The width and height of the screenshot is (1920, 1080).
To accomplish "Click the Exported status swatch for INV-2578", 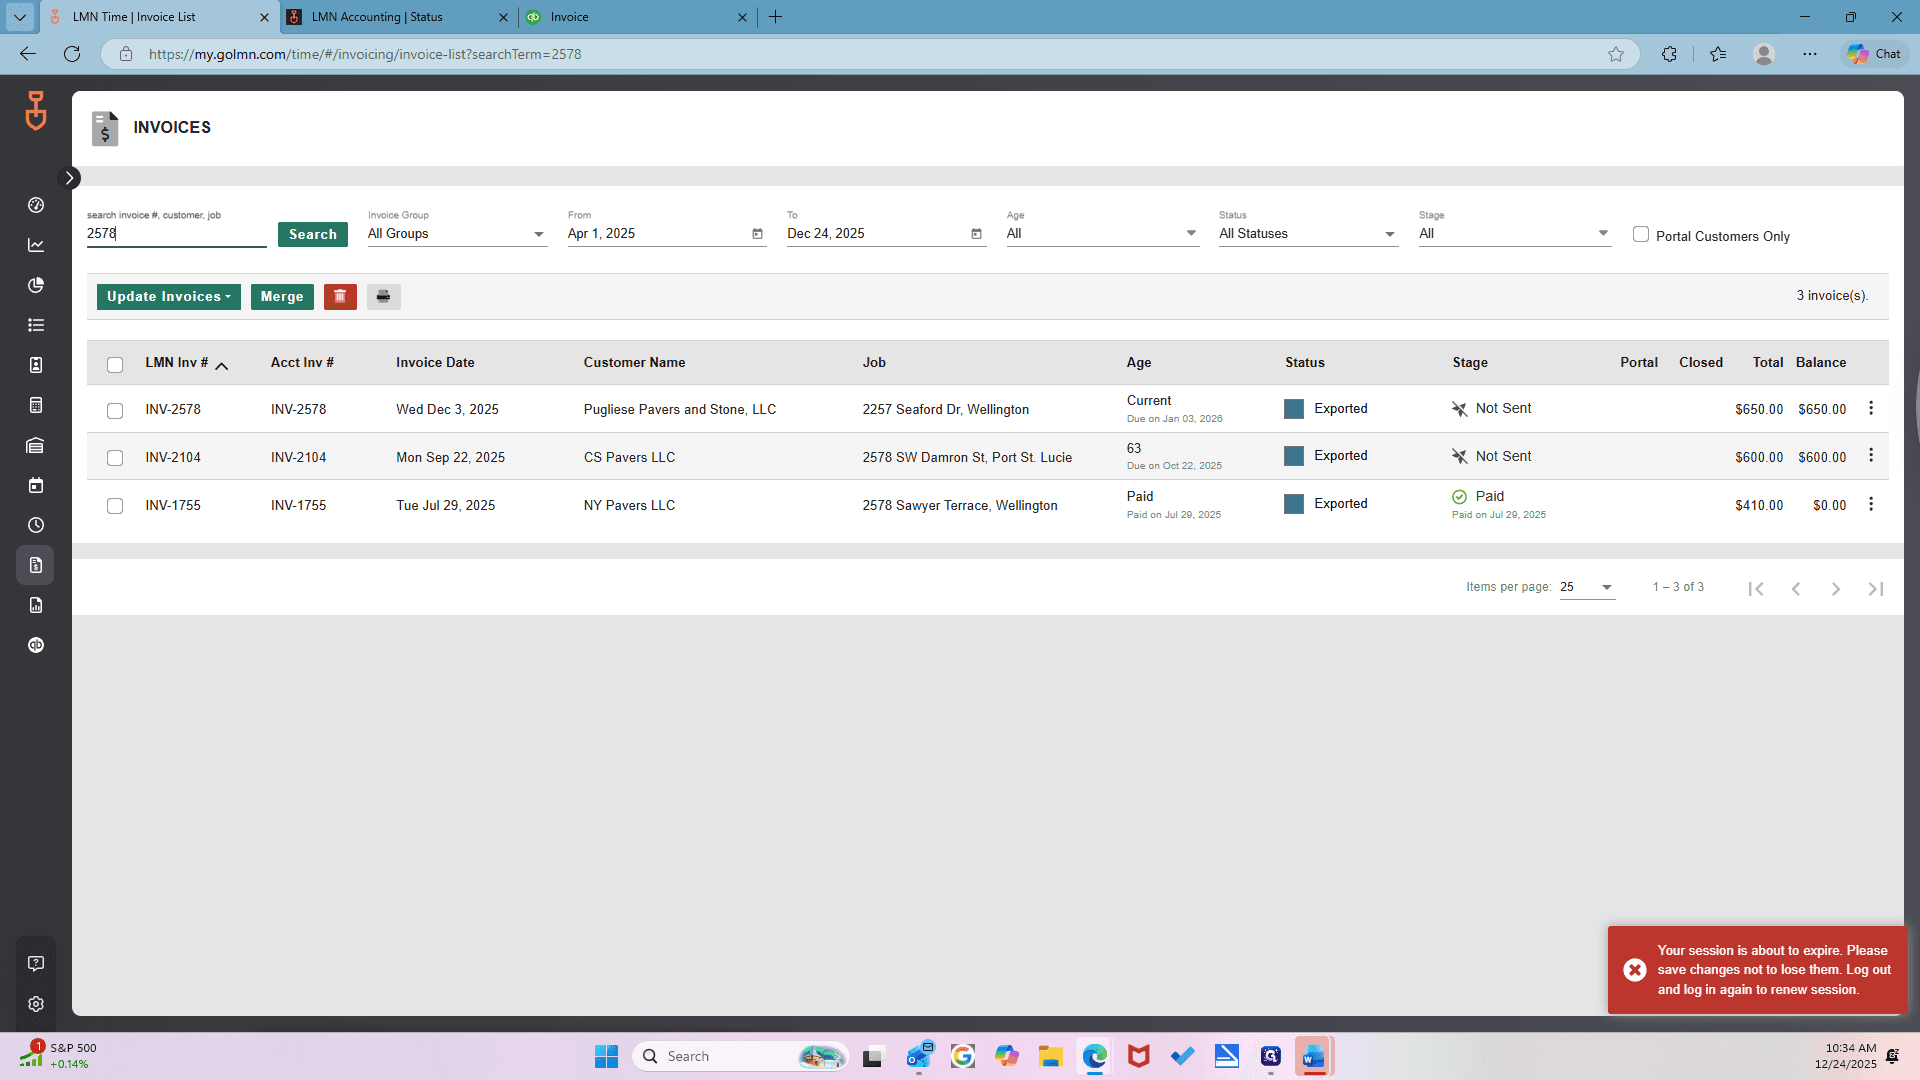I will click(1294, 409).
